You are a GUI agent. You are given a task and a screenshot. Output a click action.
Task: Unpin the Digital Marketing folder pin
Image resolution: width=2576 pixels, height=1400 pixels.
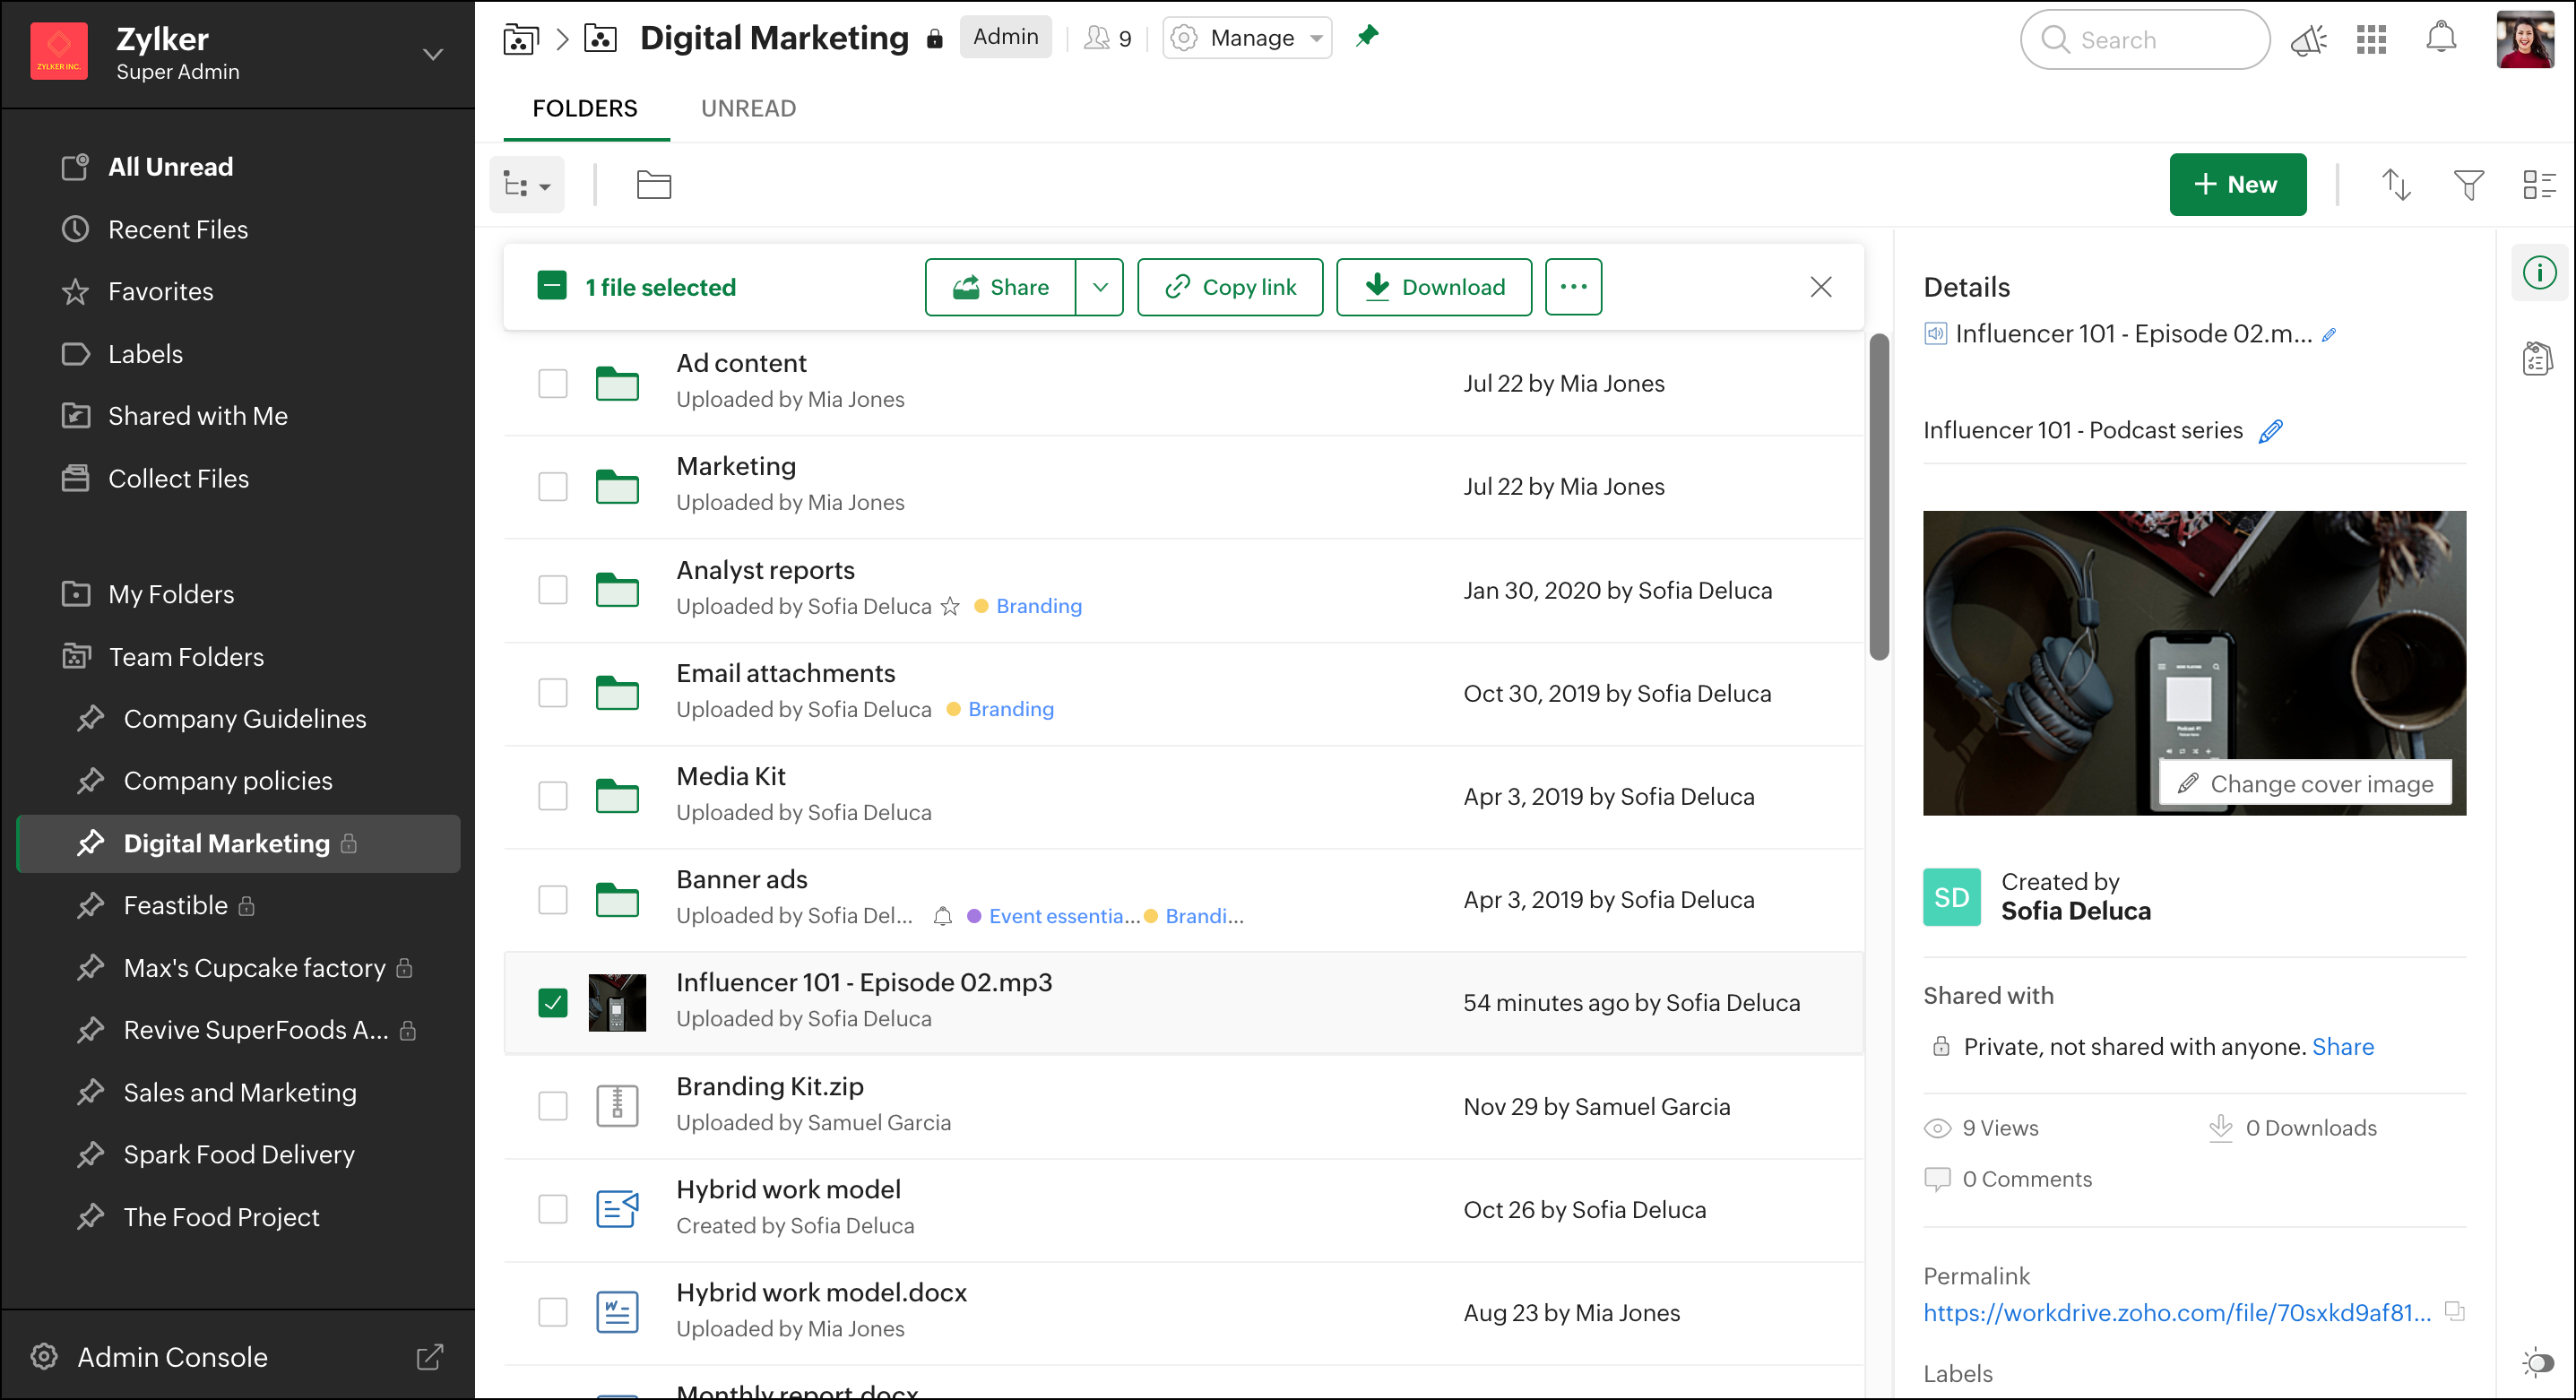[x=1367, y=37]
